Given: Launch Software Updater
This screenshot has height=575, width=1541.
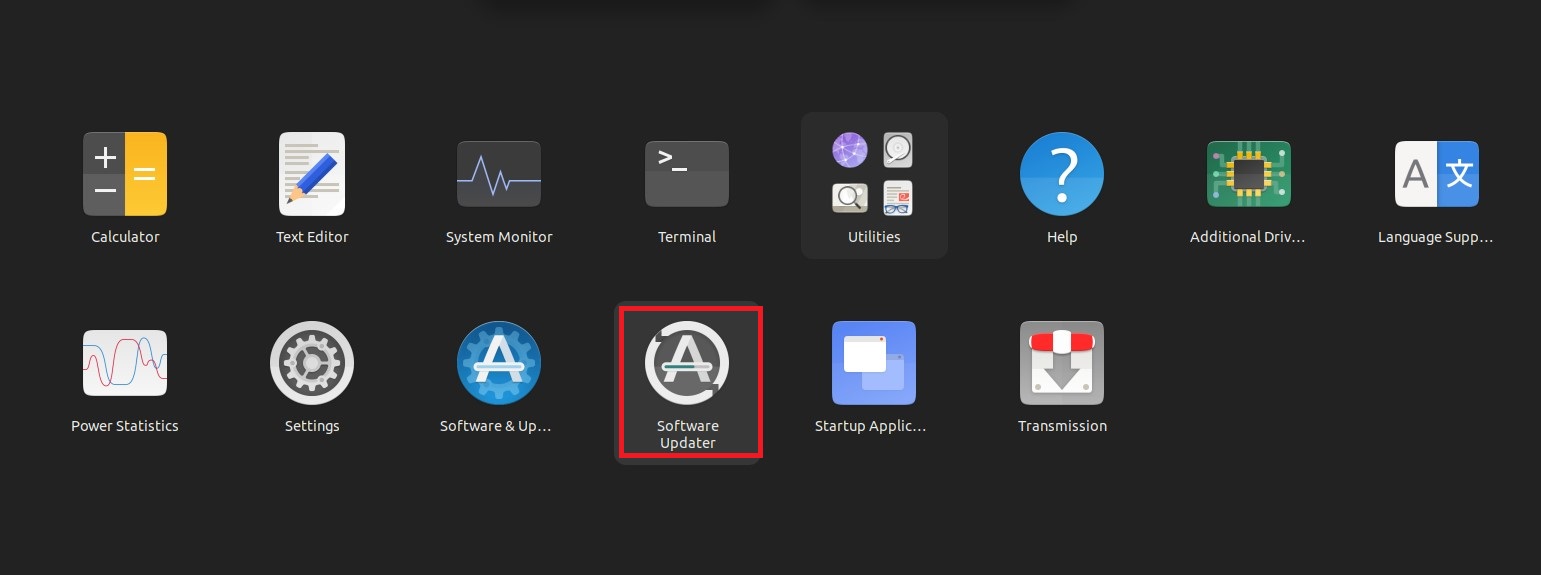Looking at the screenshot, I should coord(687,363).
